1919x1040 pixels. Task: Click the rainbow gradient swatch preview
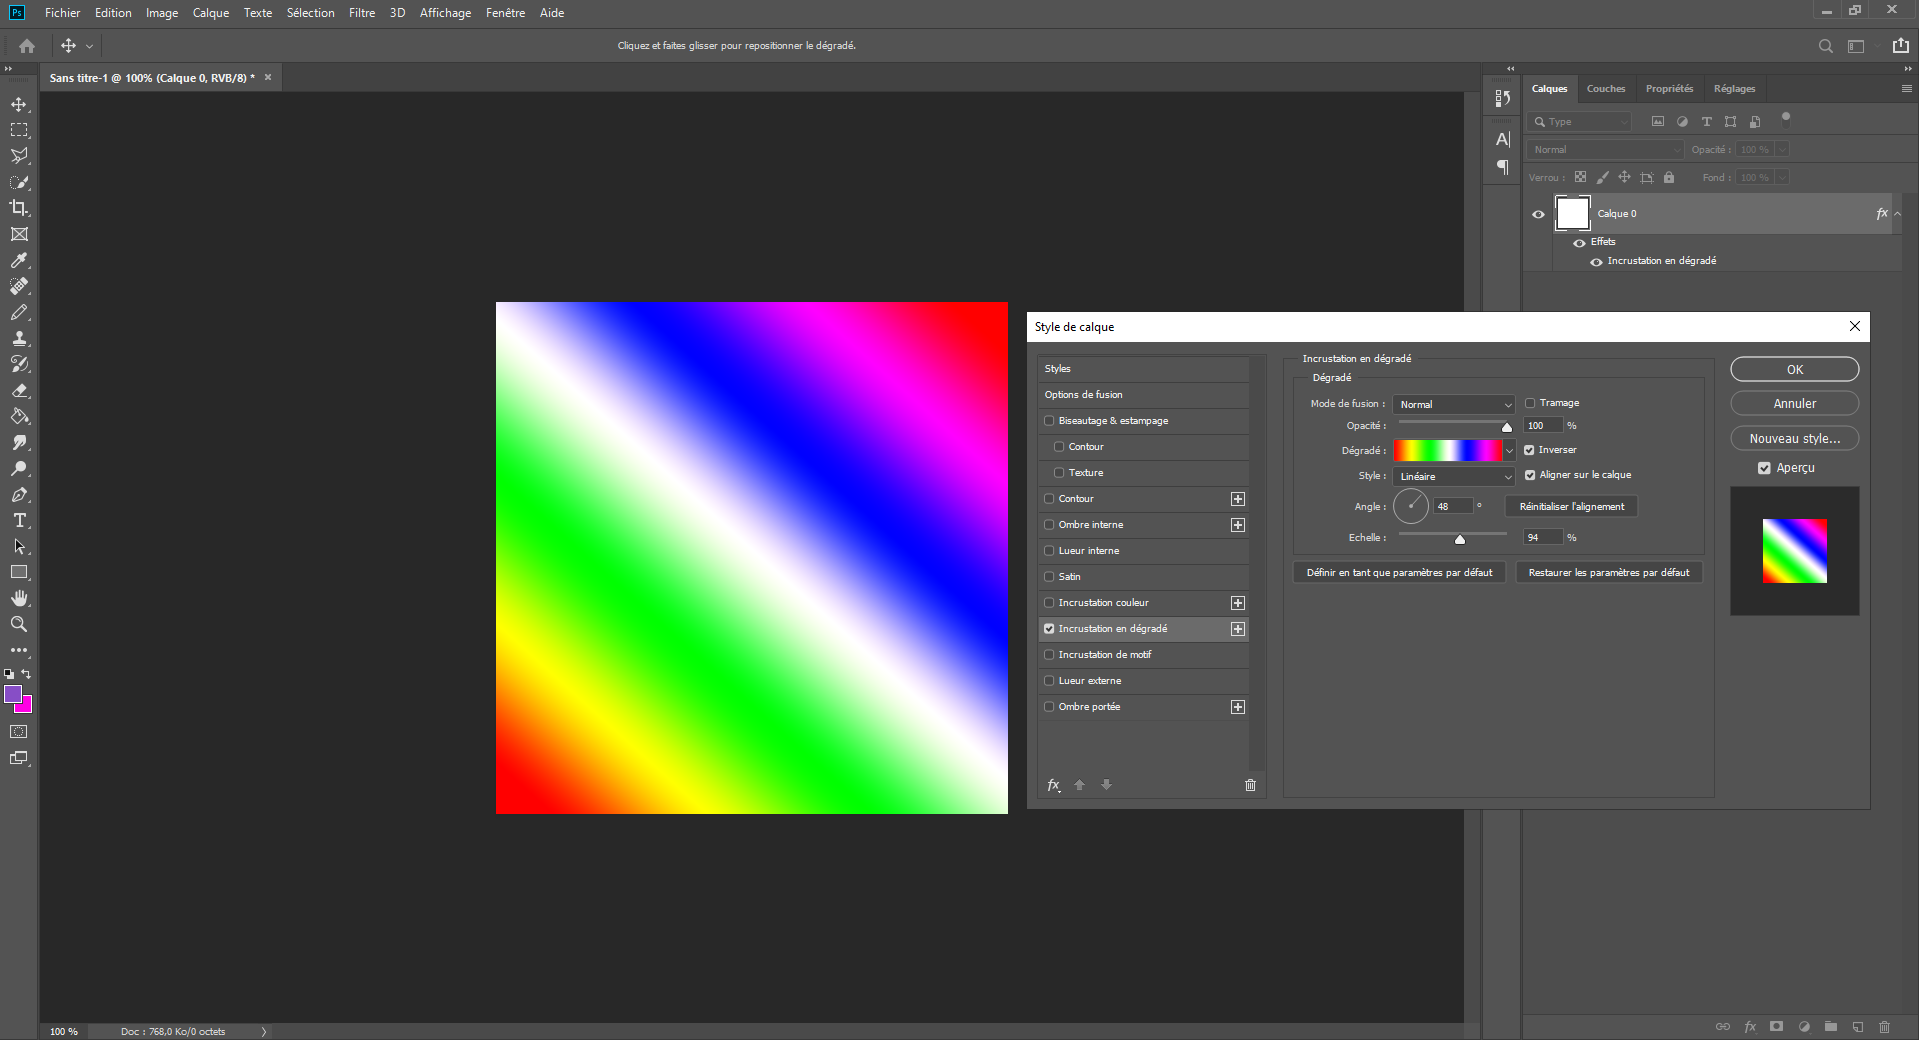1448,451
